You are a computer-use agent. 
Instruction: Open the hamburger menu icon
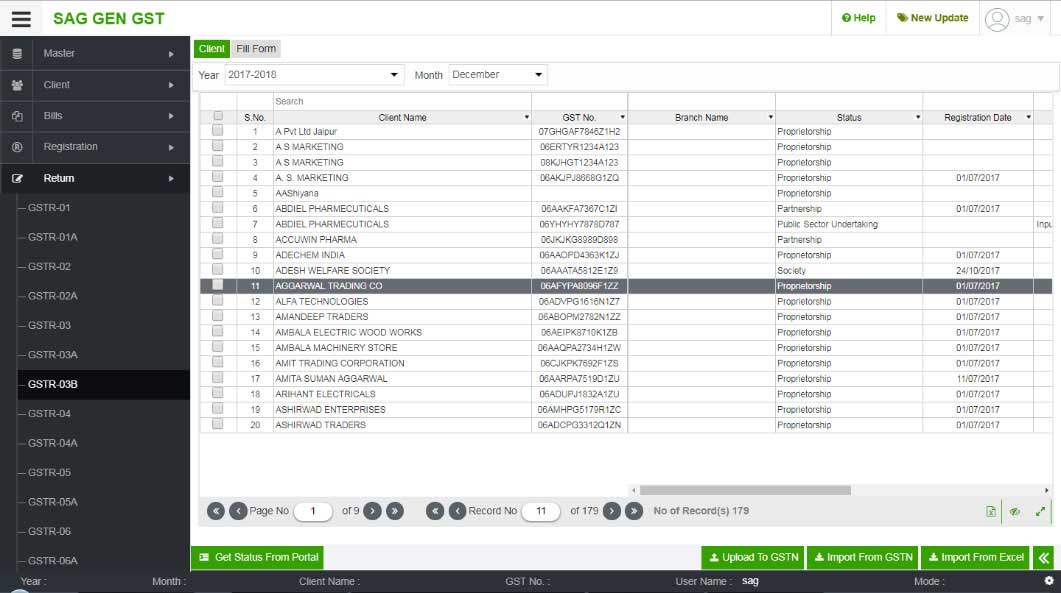click(x=21, y=18)
